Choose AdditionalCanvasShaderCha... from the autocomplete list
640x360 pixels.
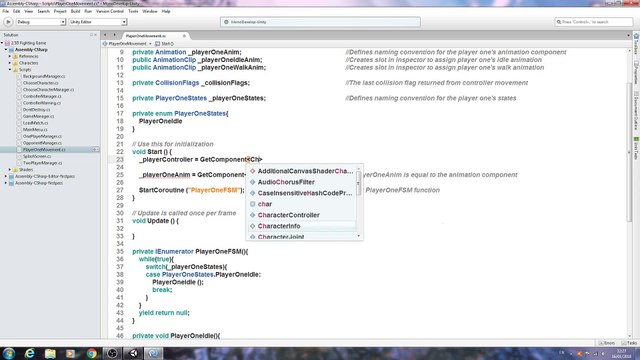pos(302,171)
